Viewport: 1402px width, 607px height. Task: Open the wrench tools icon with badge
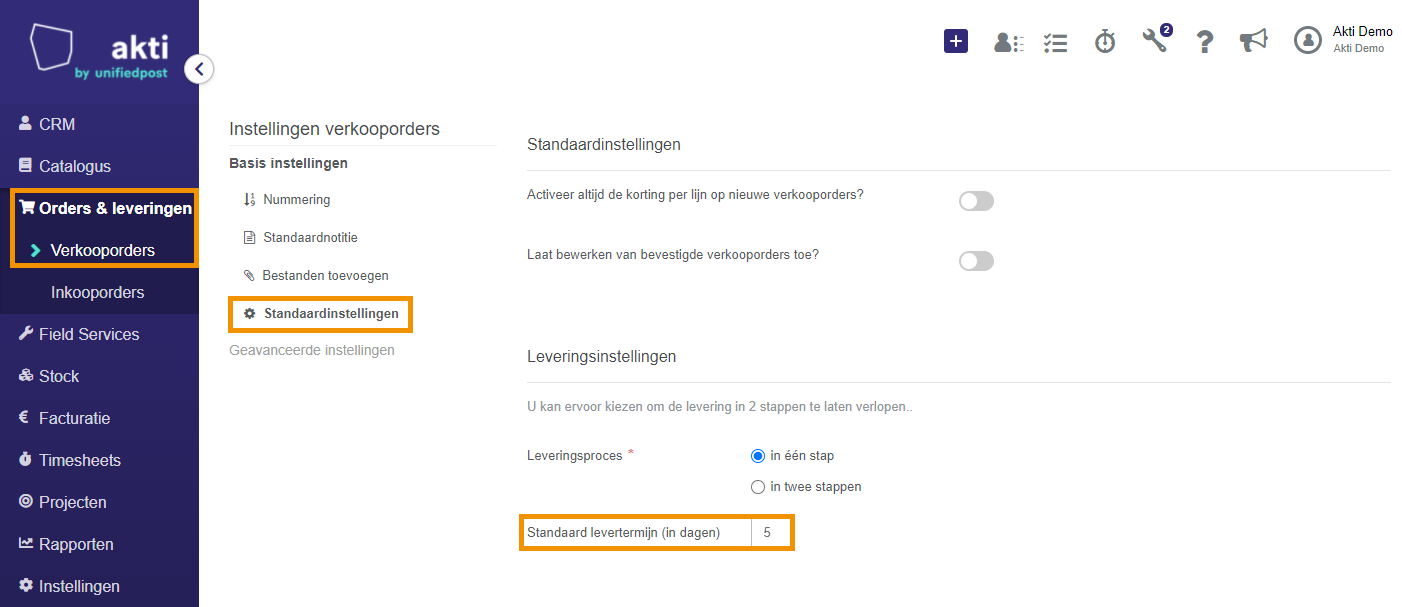(1156, 39)
